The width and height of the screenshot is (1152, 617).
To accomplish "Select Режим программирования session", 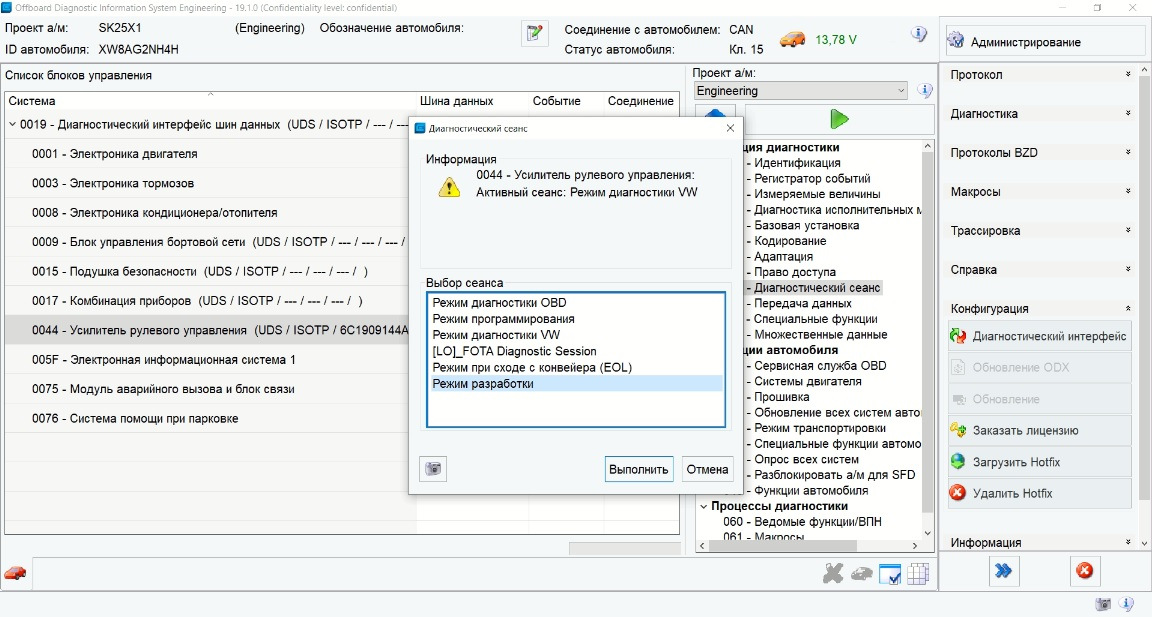I will pos(575,319).
